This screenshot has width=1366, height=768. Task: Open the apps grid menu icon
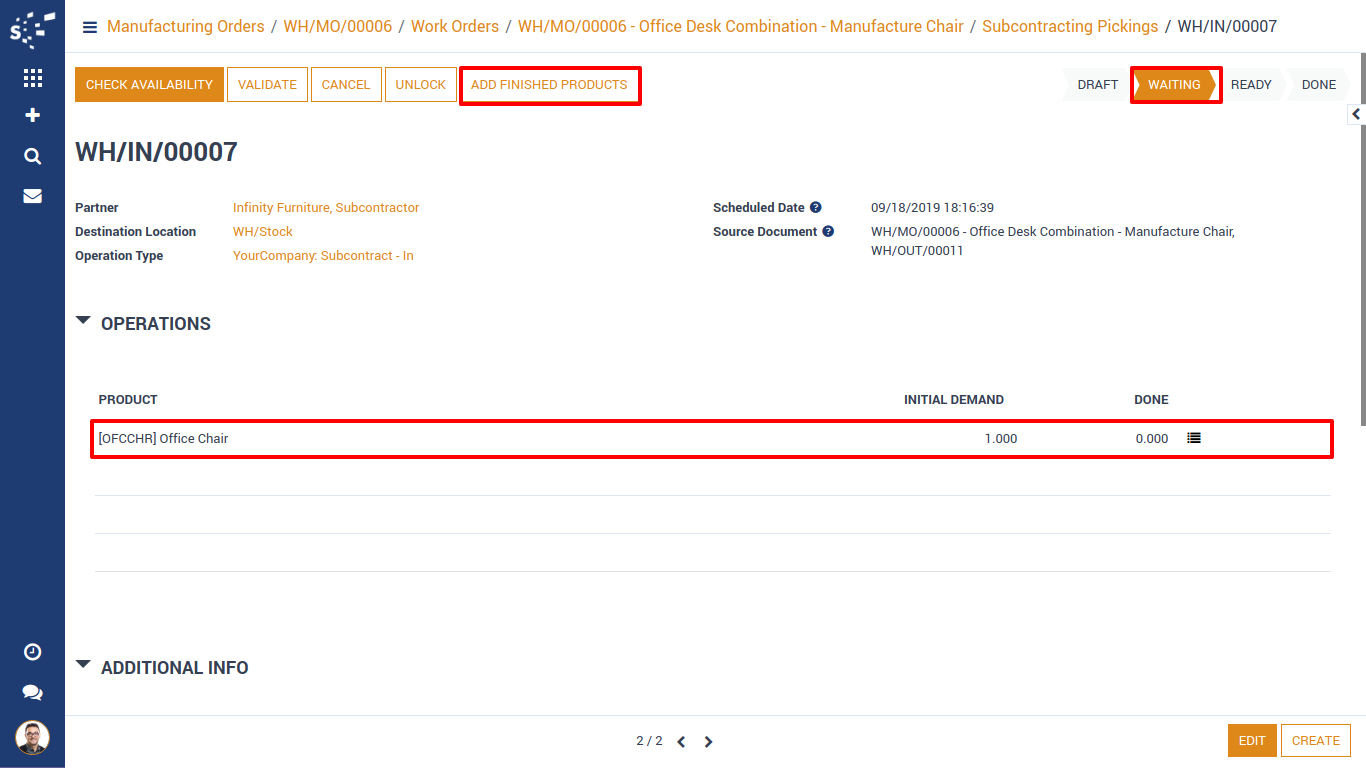click(x=32, y=78)
